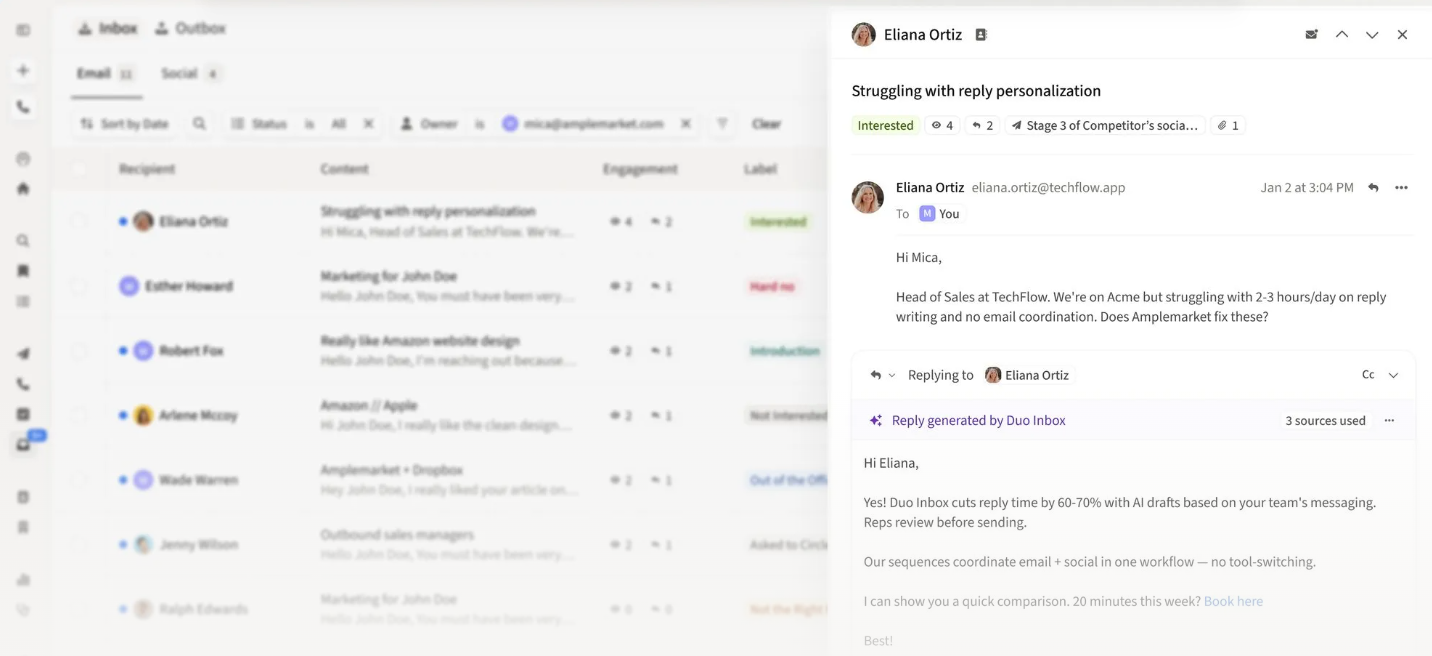Open Jenny Wilson's Outbound sales managers email
The width and height of the screenshot is (1432, 656).
point(448,545)
